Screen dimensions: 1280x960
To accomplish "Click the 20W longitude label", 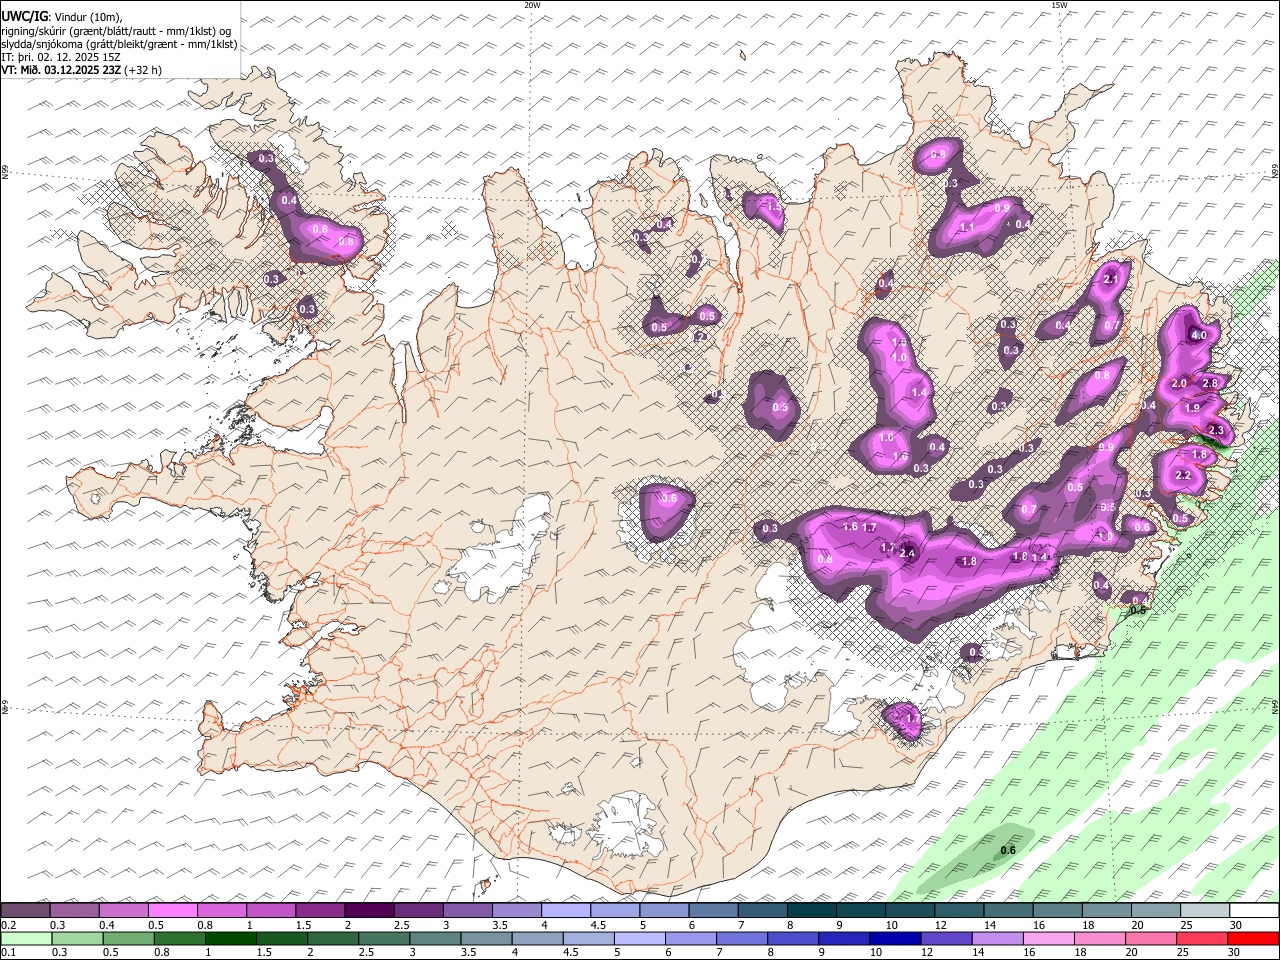I will tap(533, 5).
